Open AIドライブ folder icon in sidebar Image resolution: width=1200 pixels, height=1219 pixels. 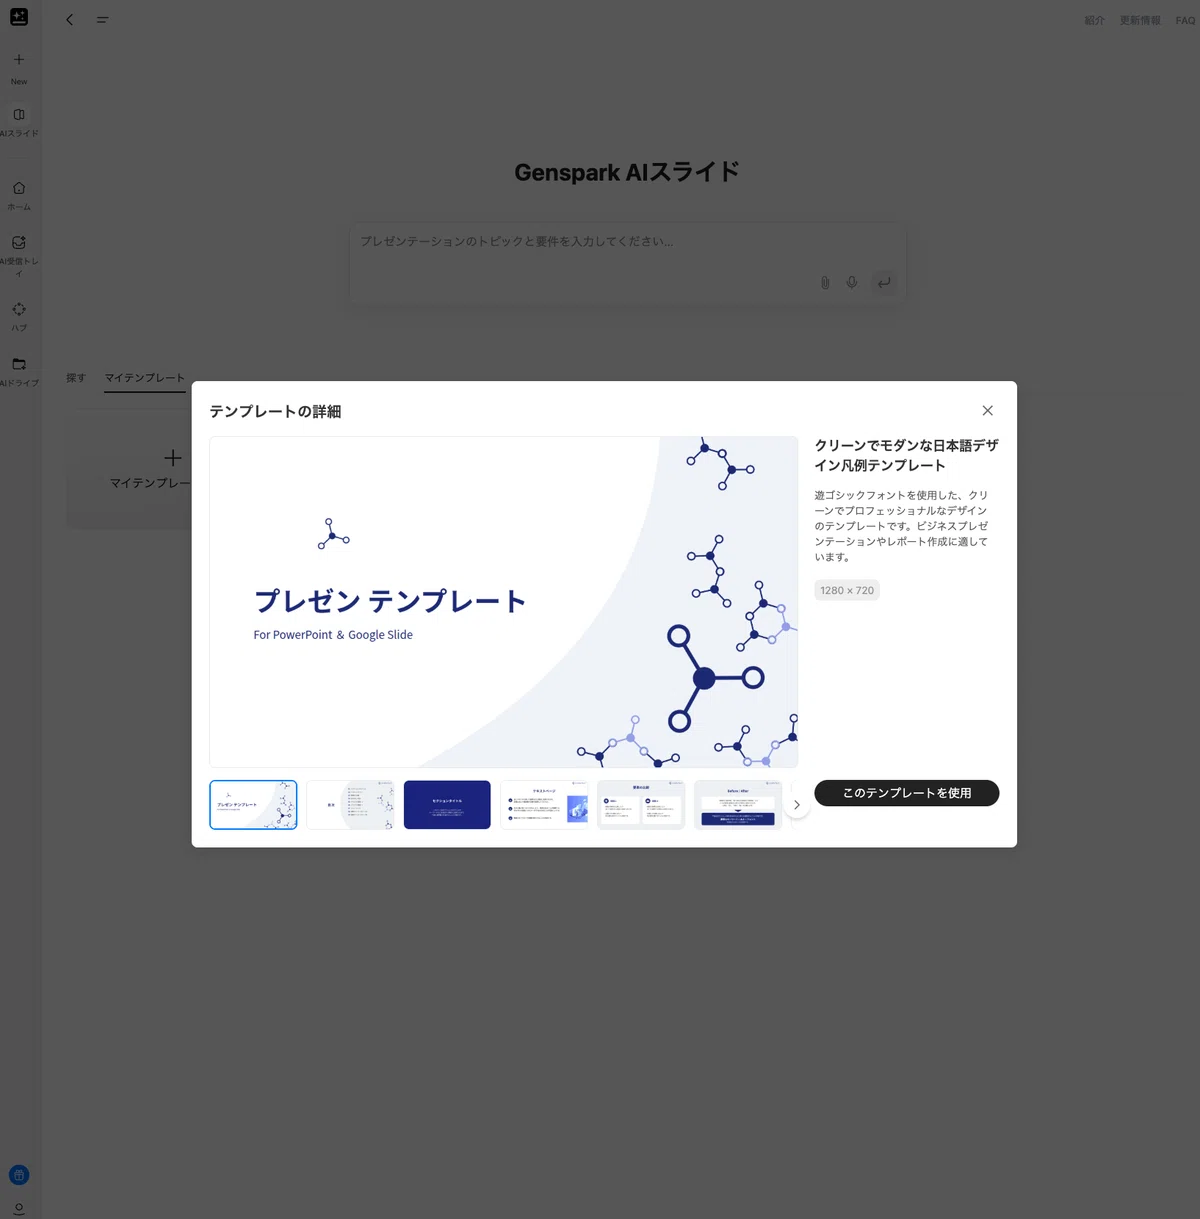pyautogui.click(x=19, y=364)
